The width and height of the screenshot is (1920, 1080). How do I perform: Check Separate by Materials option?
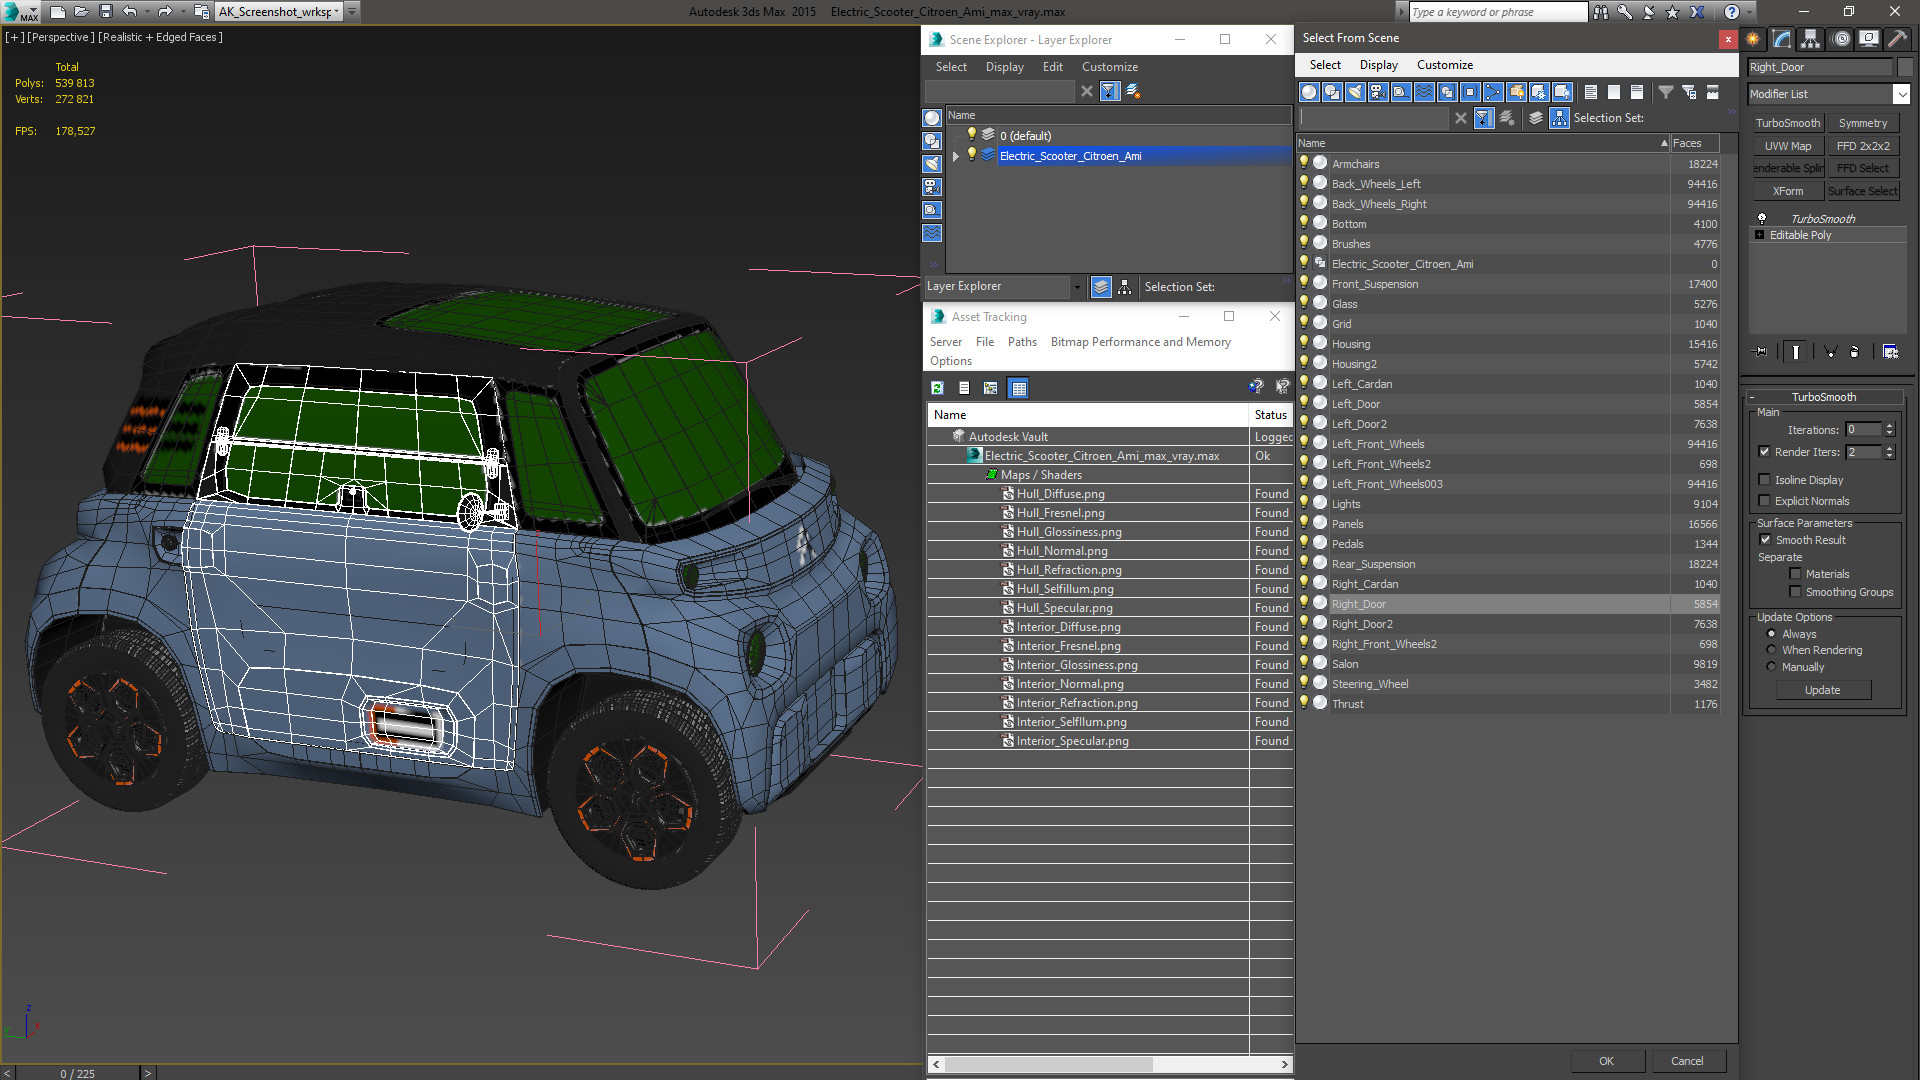pyautogui.click(x=1795, y=574)
